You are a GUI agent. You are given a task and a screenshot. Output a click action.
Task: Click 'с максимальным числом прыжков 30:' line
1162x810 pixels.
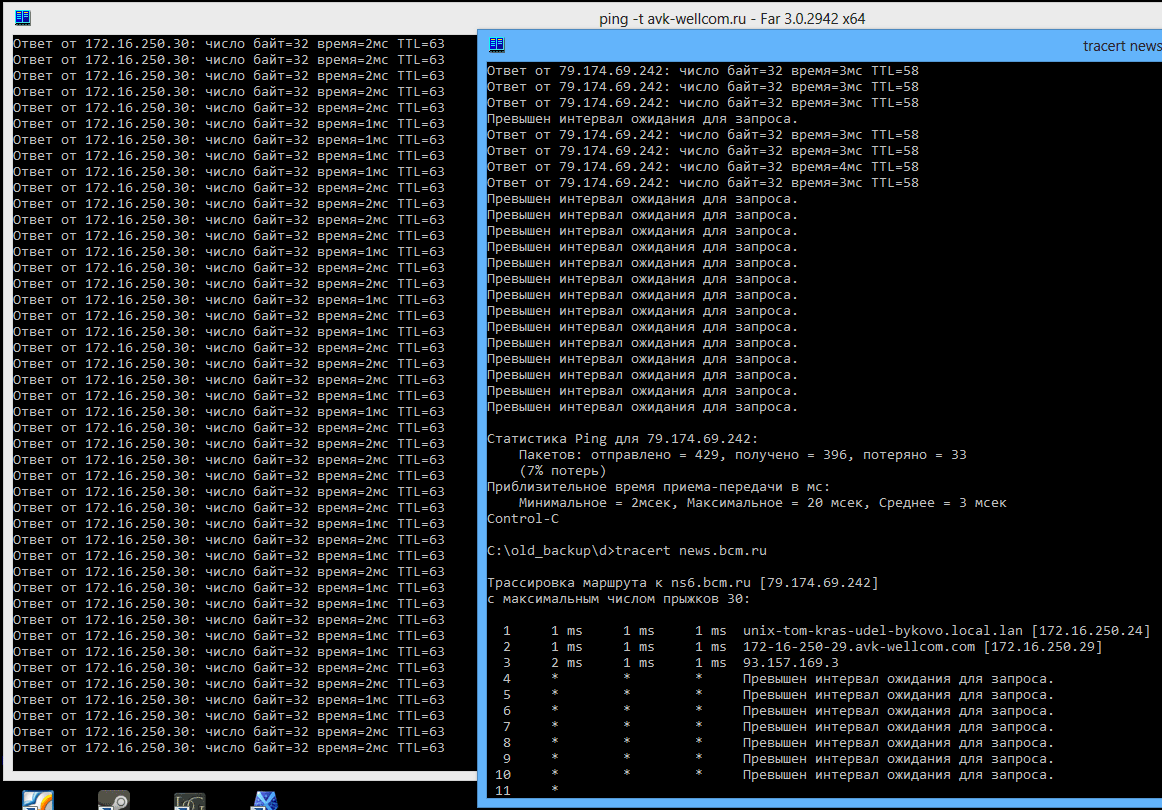tap(618, 599)
